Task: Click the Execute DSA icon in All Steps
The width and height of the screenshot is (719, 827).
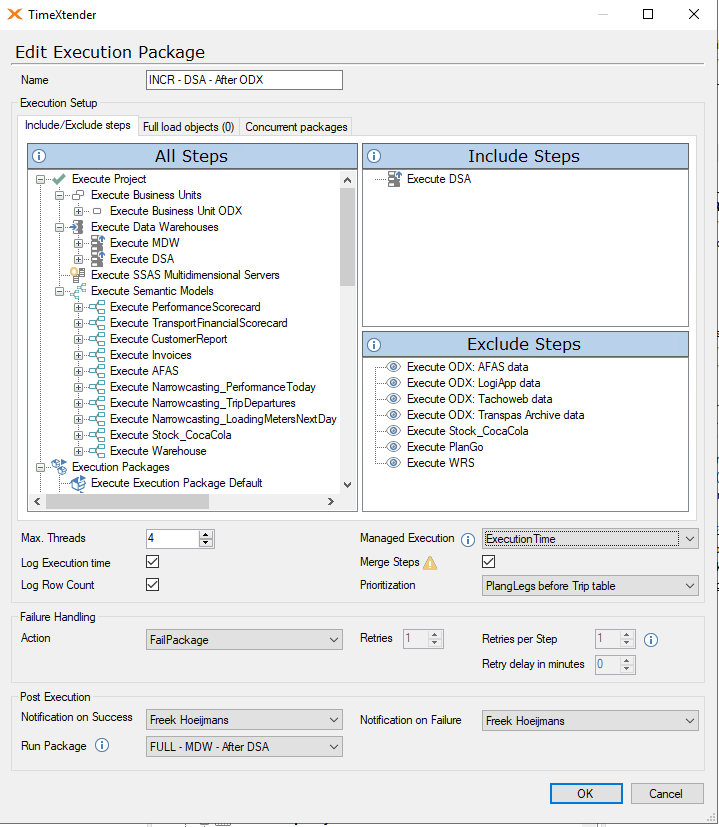Action: pos(98,259)
